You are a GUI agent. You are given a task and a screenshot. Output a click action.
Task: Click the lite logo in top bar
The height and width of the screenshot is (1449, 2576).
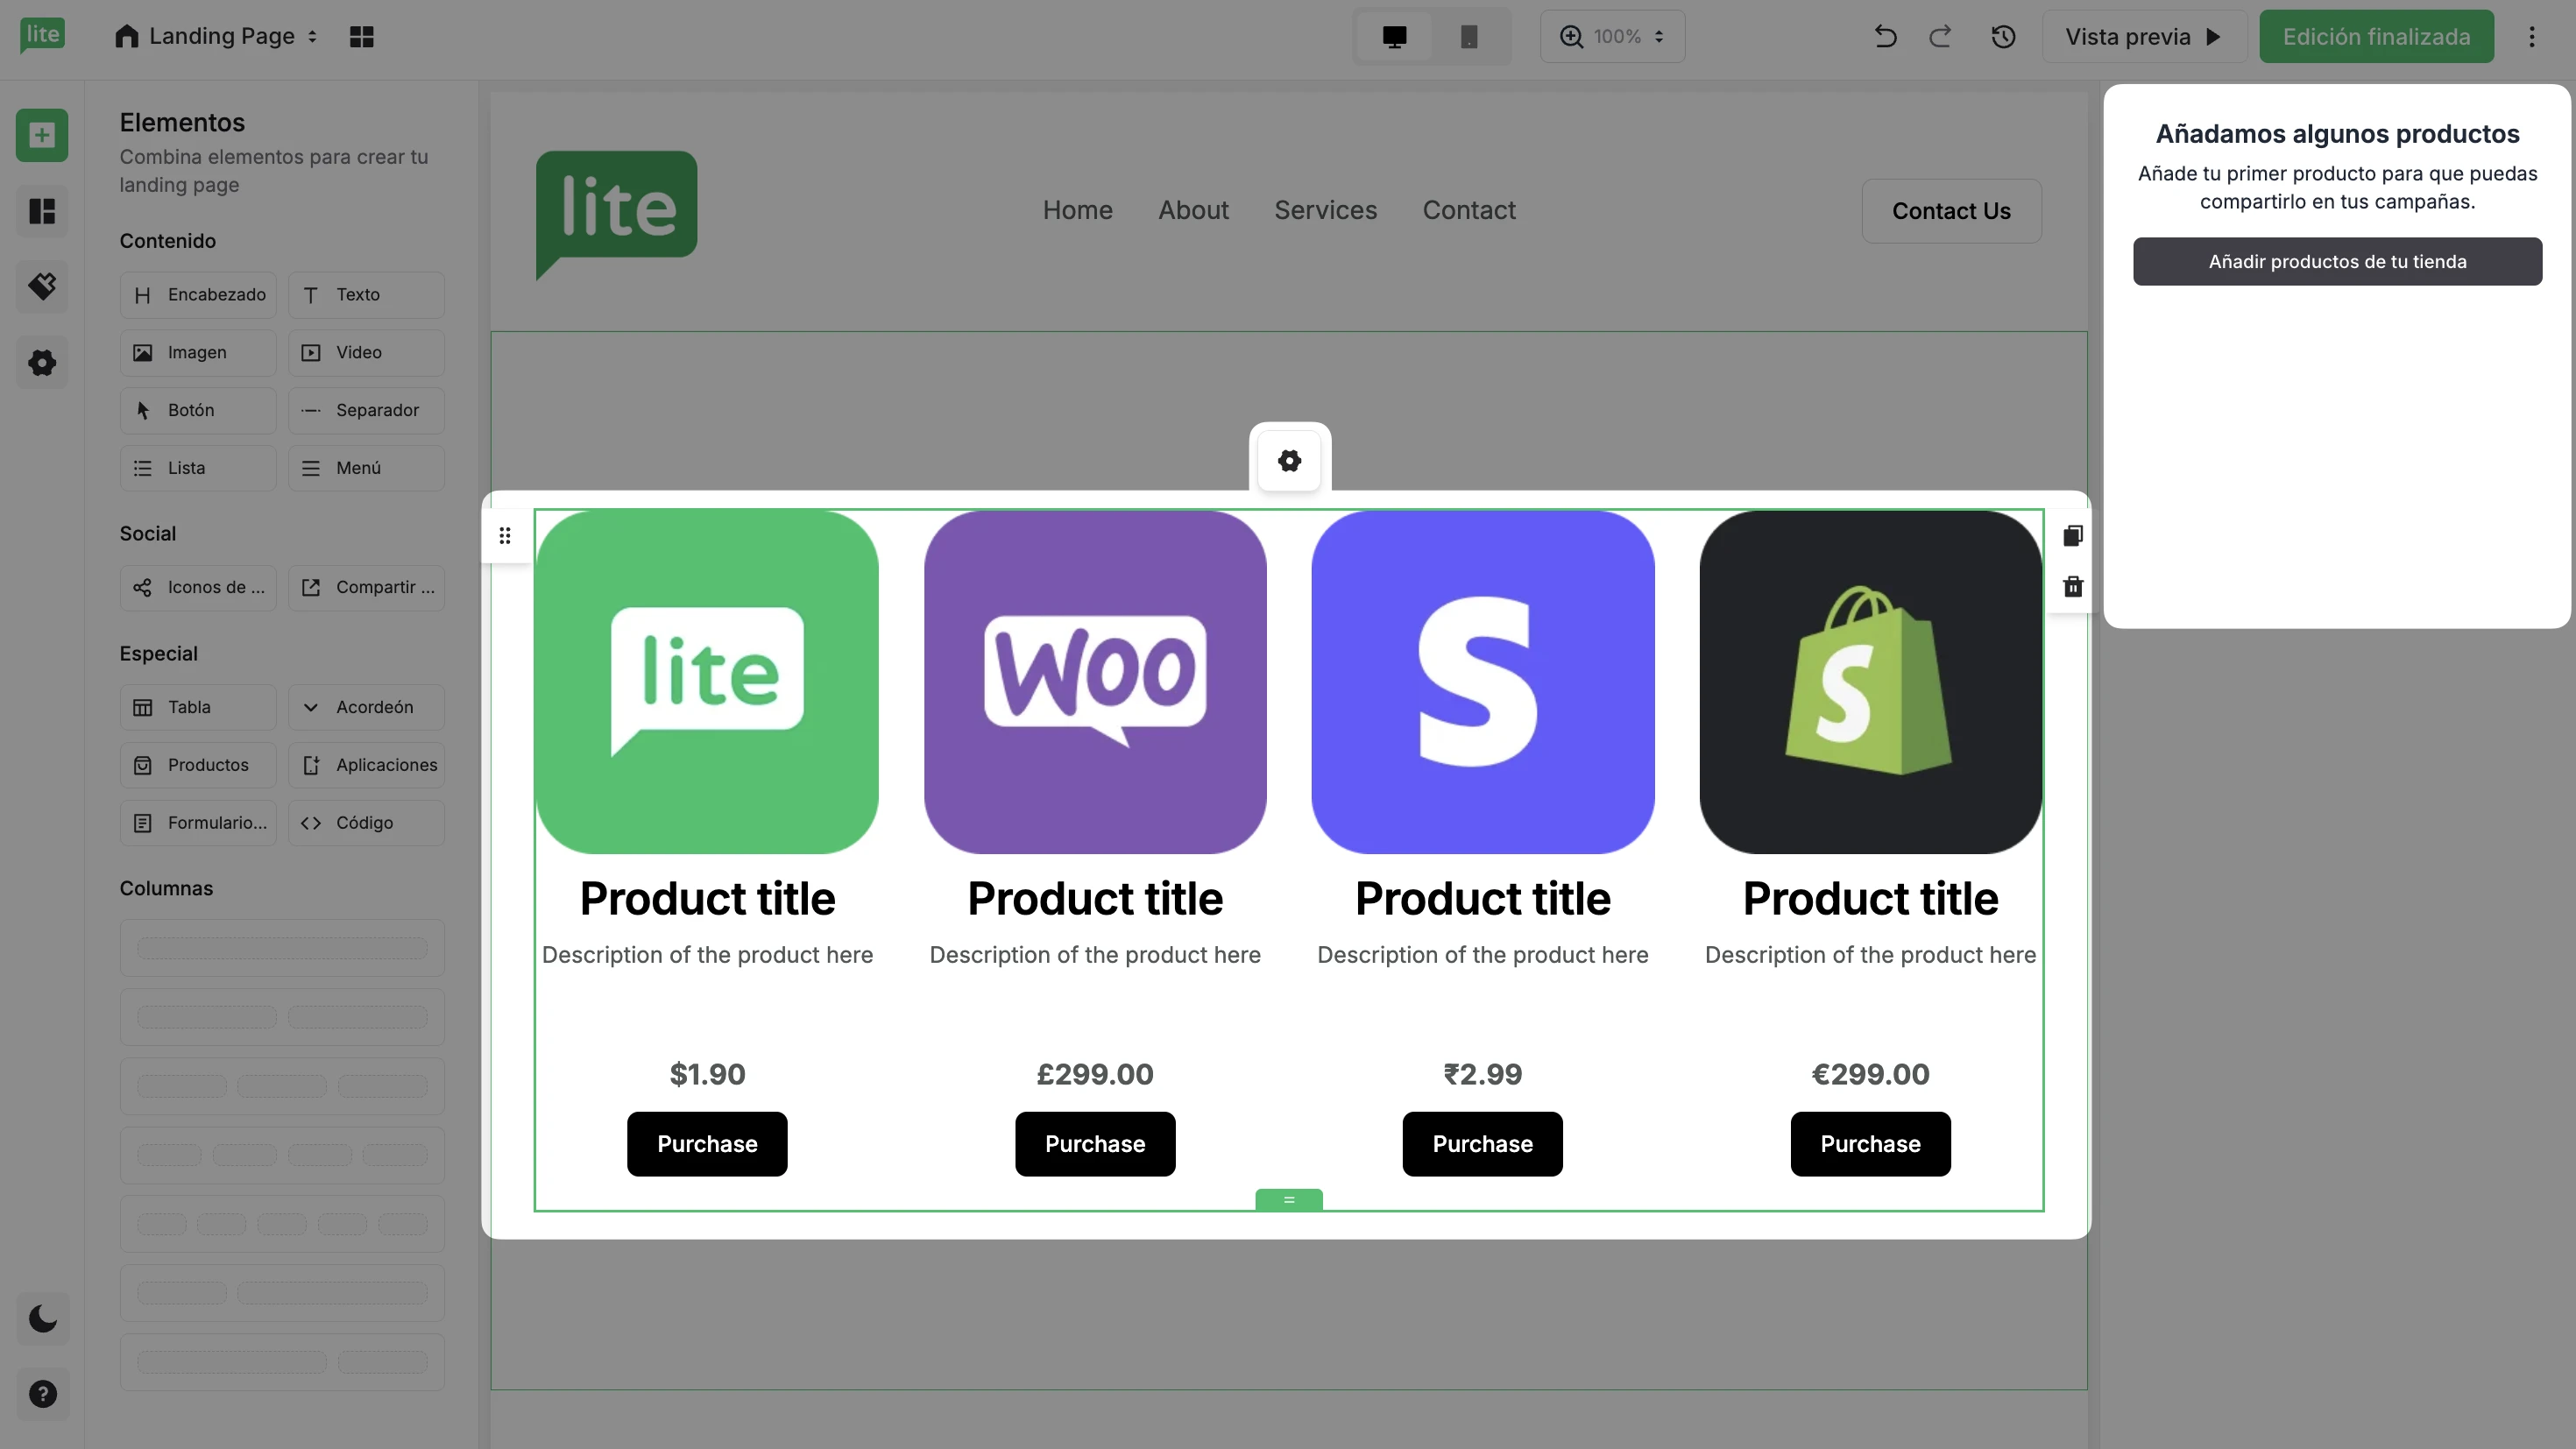[x=42, y=36]
